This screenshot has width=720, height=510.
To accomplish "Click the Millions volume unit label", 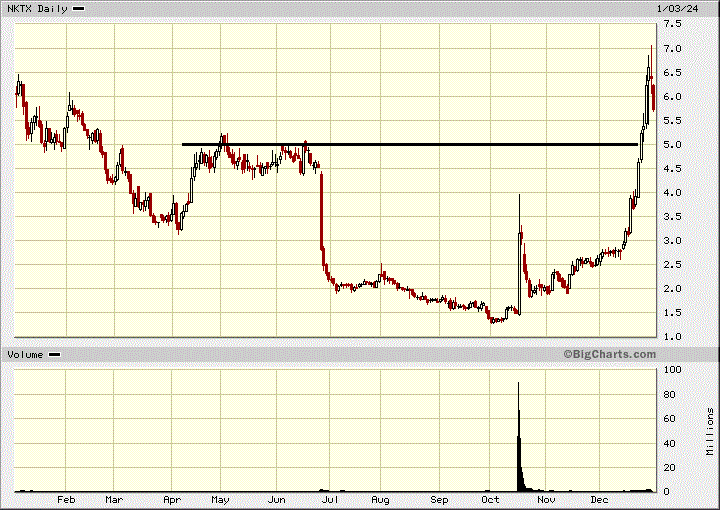I will (710, 431).
